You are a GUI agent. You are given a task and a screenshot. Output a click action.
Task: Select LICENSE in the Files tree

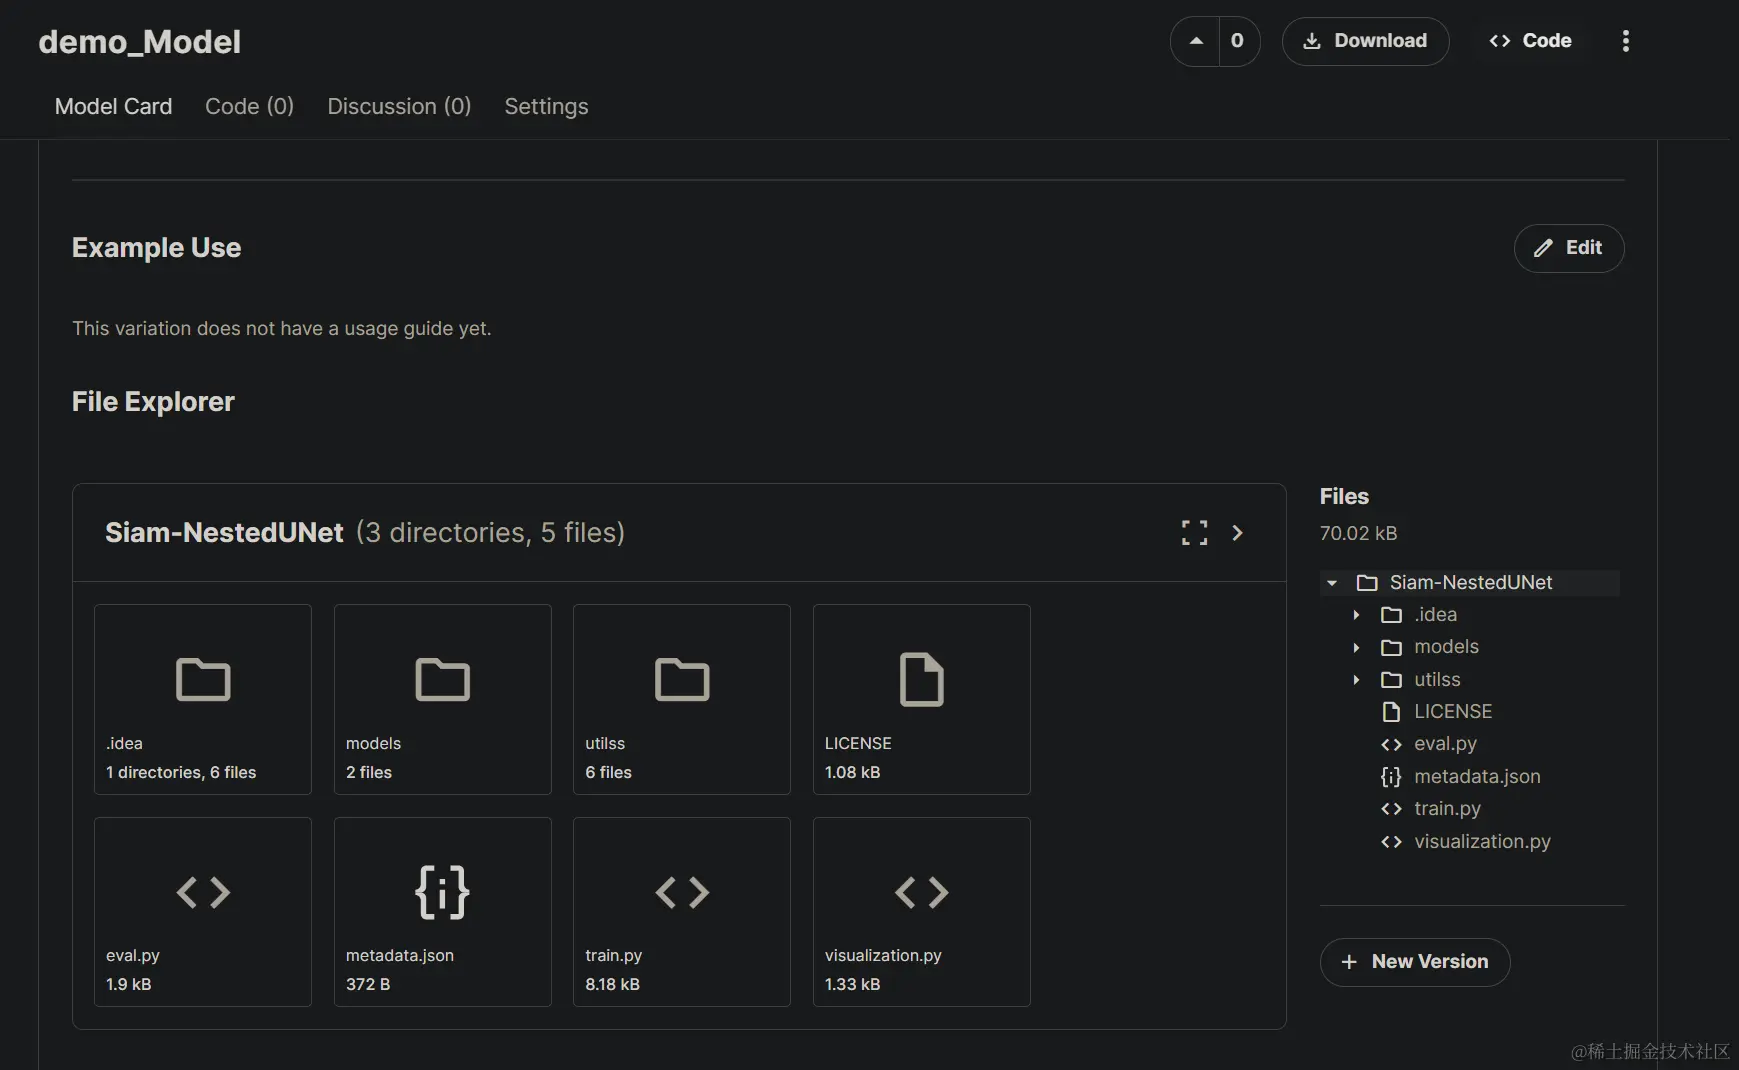coord(1452,712)
